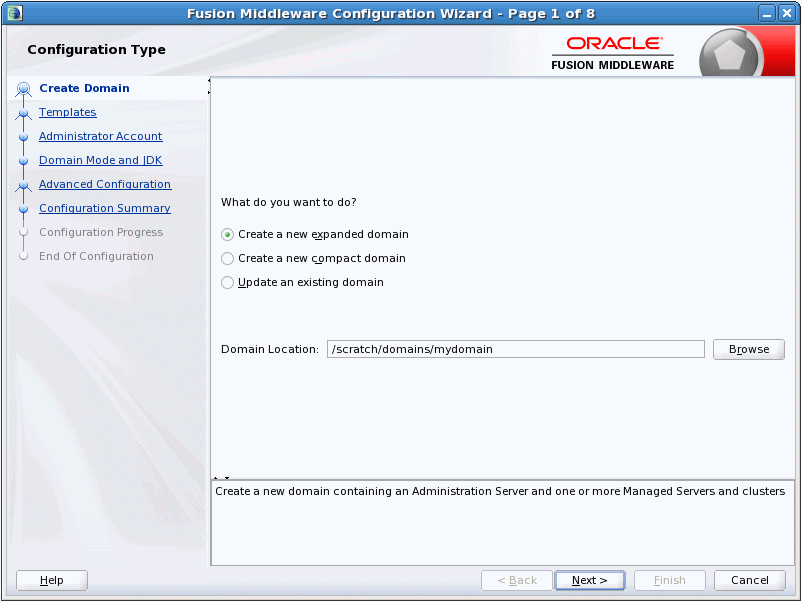The width and height of the screenshot is (802, 602).
Task: Click the Domain Location text field
Action: click(516, 349)
